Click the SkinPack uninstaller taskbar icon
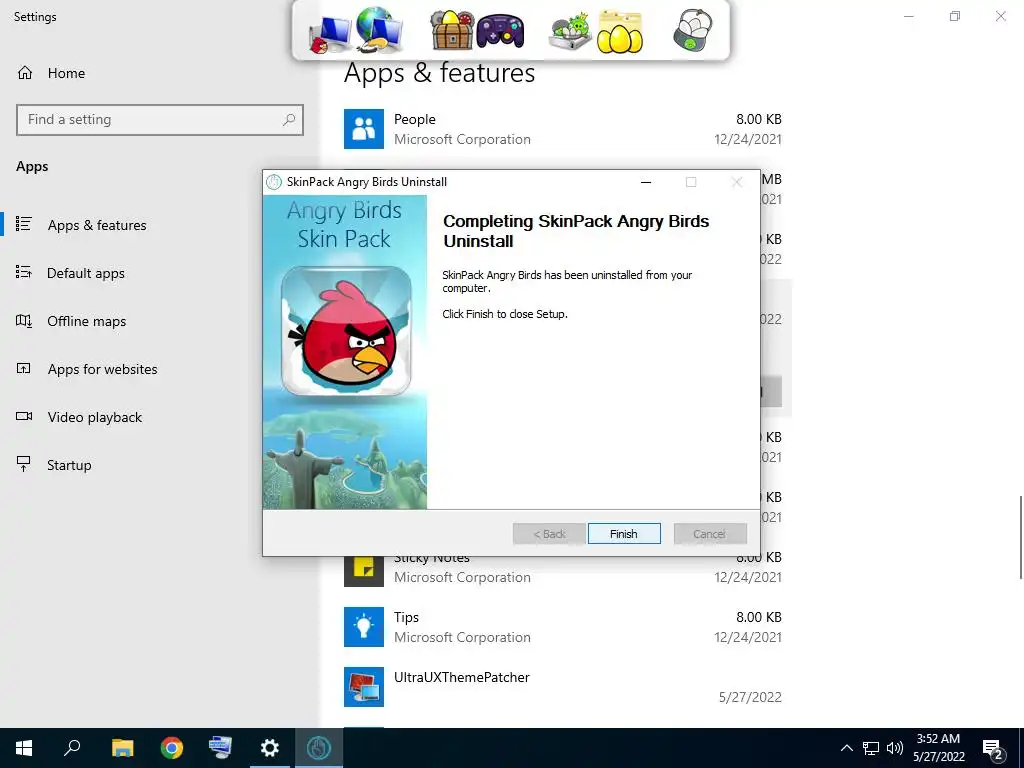Viewport: 1024px width, 768px height. point(319,748)
